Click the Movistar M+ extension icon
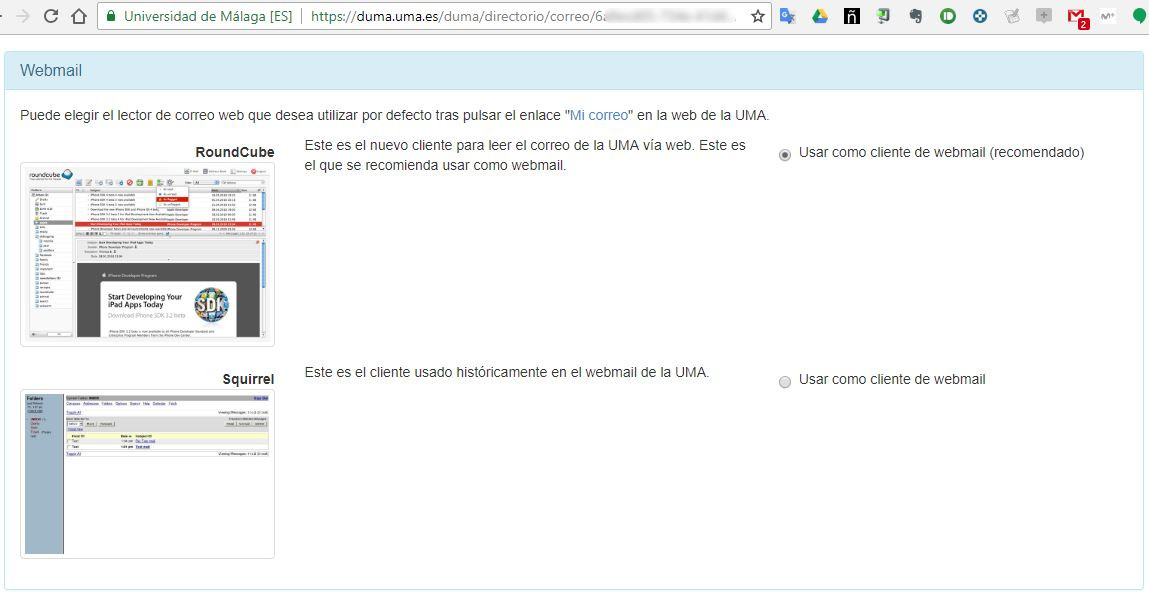1149x594 pixels. pyautogui.click(x=1108, y=17)
